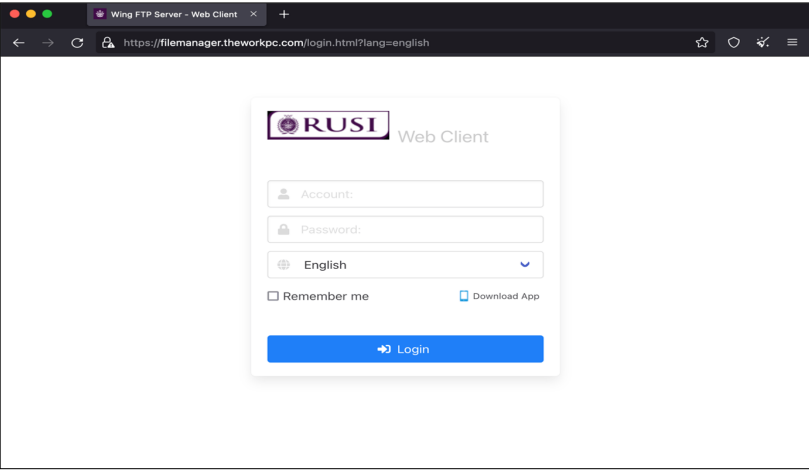
Task: Select the Wing FTP Server browser tab
Action: [173, 14]
